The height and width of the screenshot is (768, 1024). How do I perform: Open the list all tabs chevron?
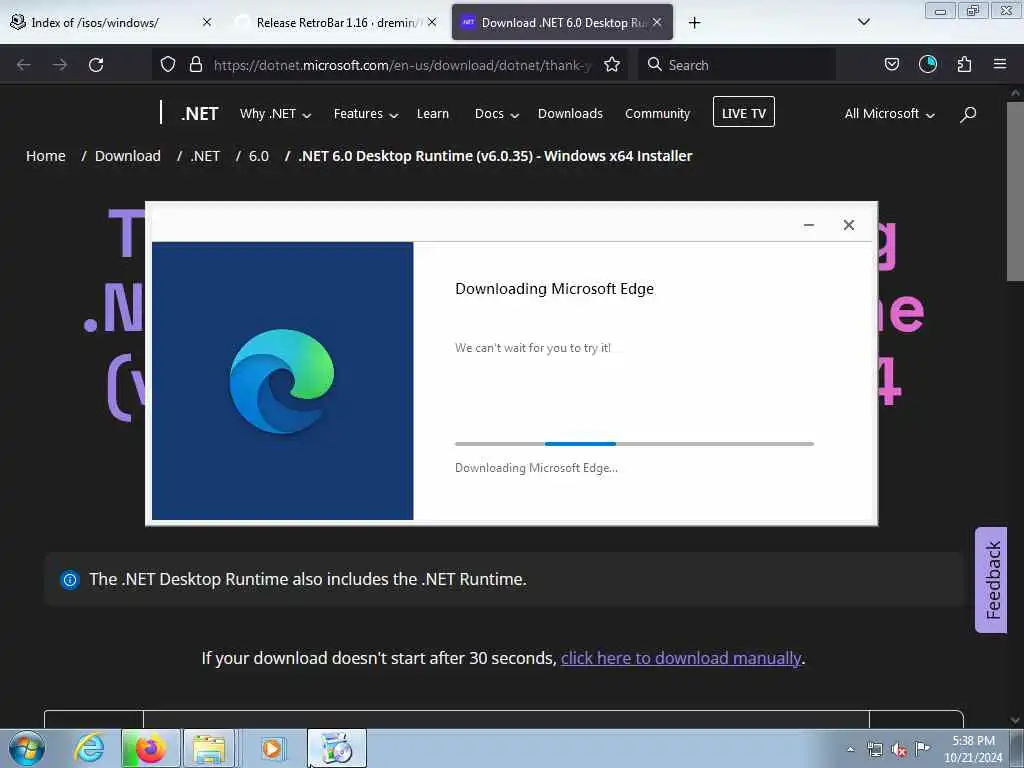coord(863,22)
